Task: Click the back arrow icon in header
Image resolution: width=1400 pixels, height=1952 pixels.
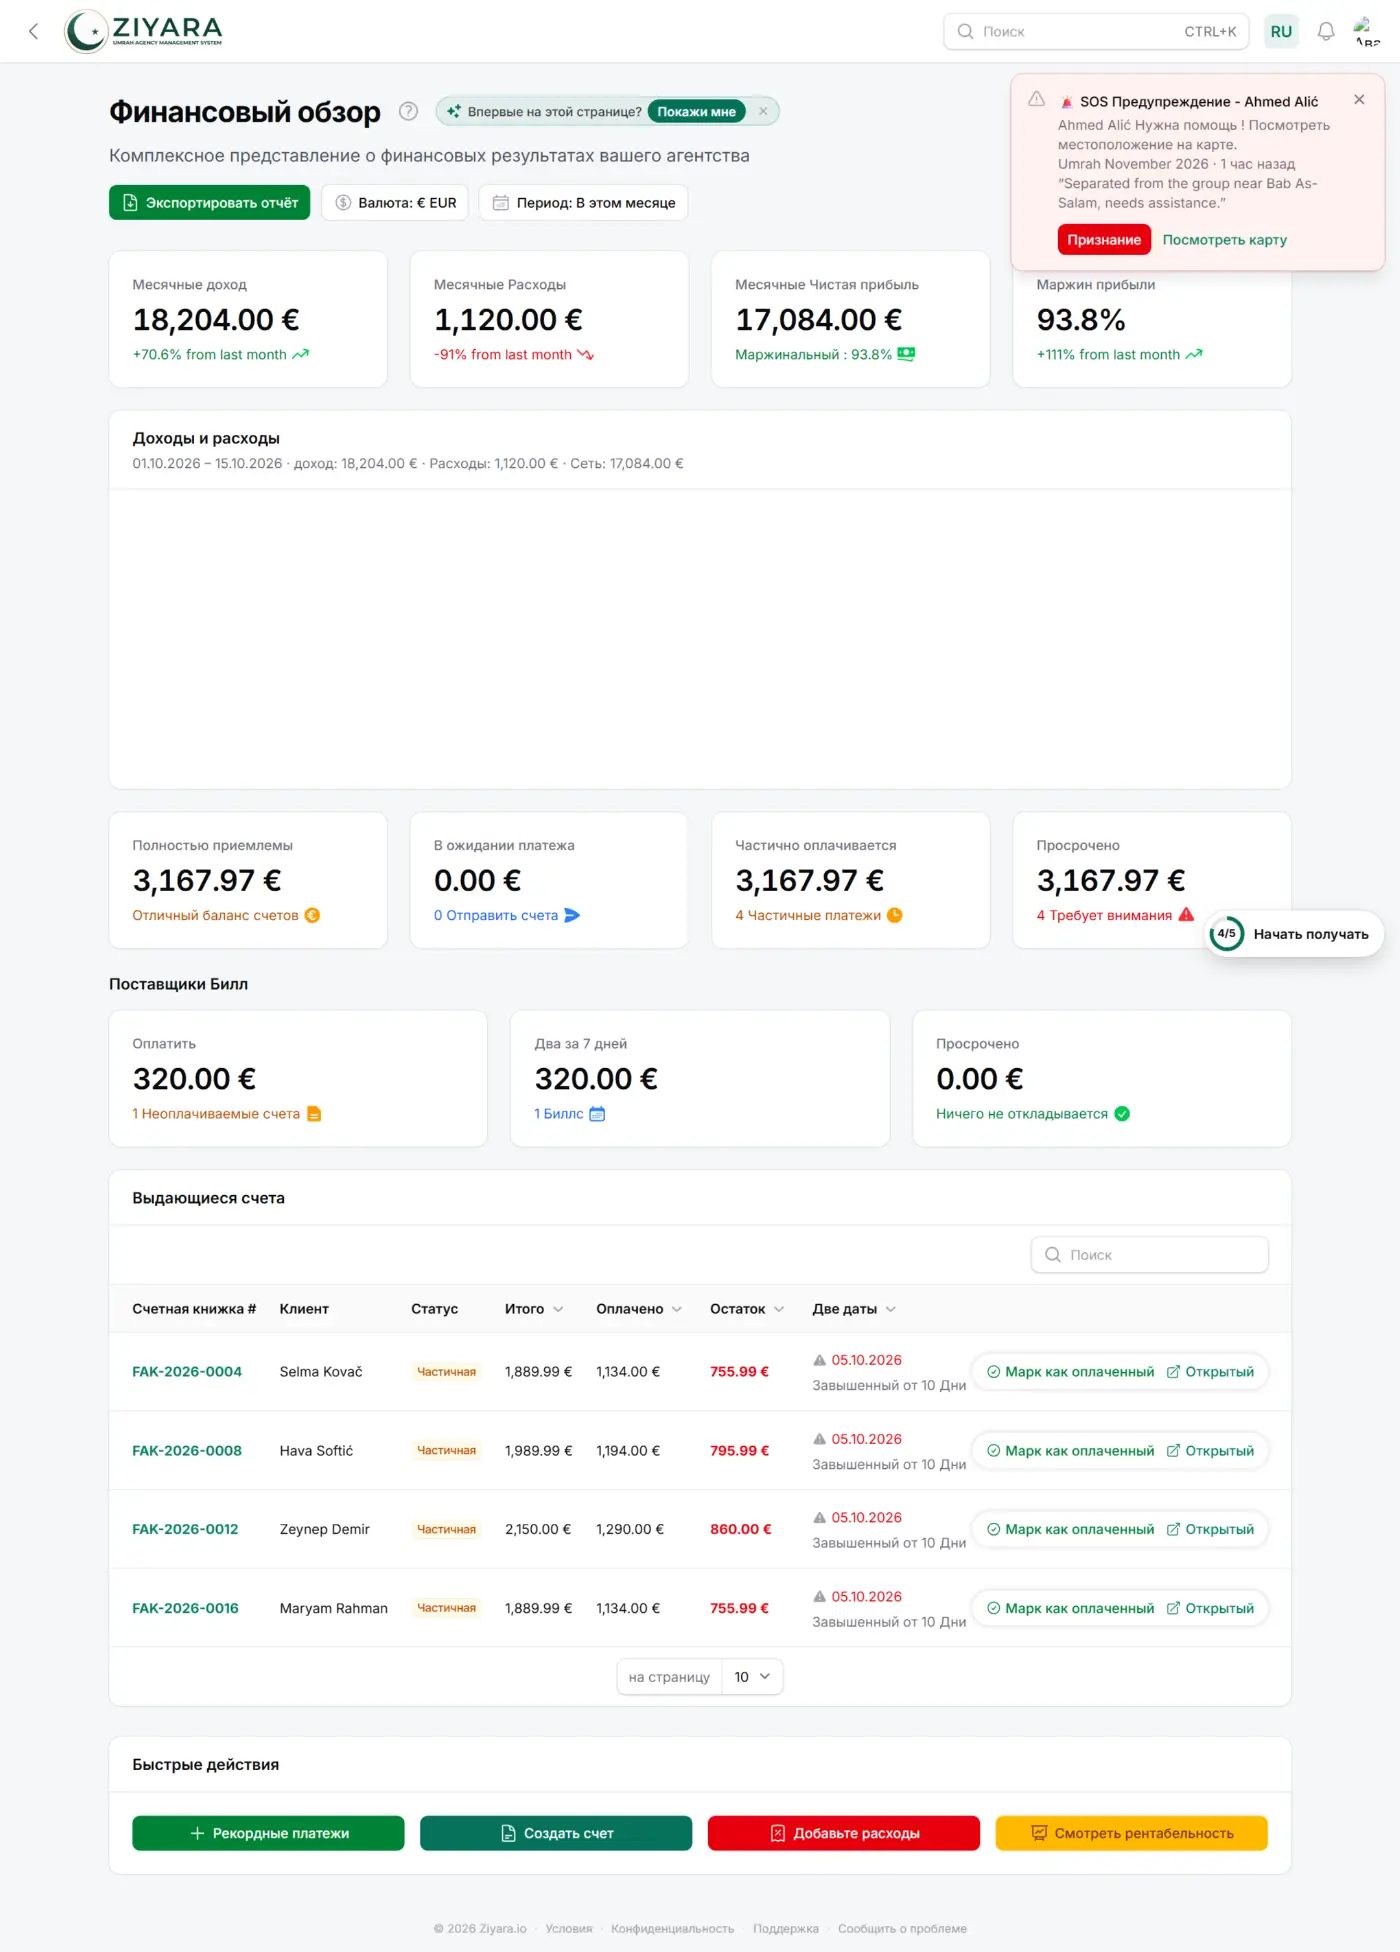Action: [x=34, y=31]
